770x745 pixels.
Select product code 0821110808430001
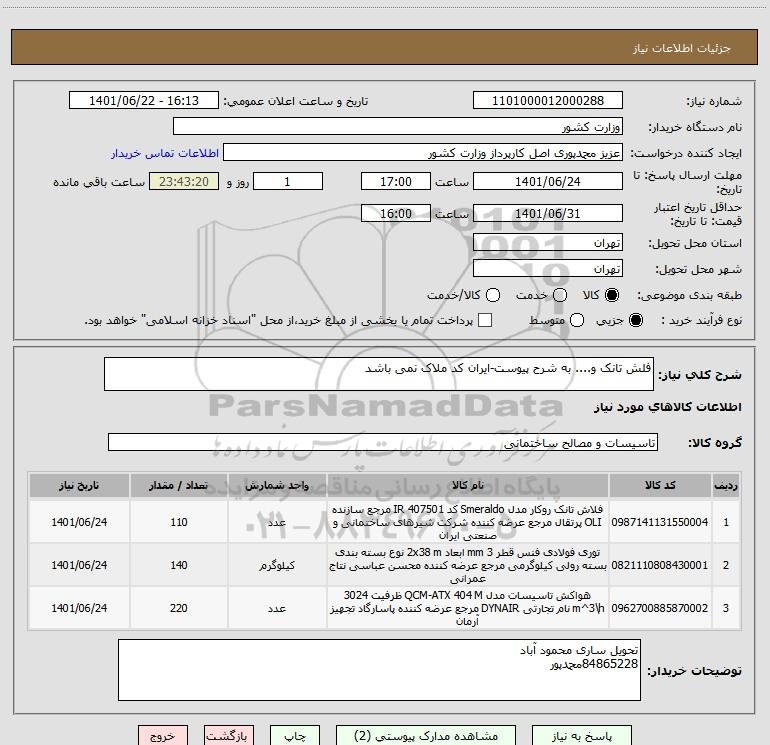tap(660, 565)
